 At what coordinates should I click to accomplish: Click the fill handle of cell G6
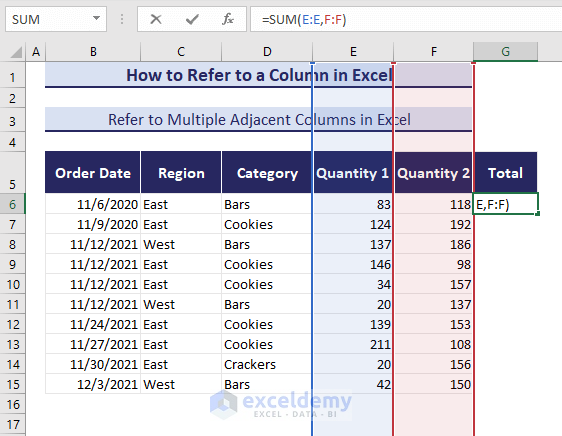pos(537,214)
